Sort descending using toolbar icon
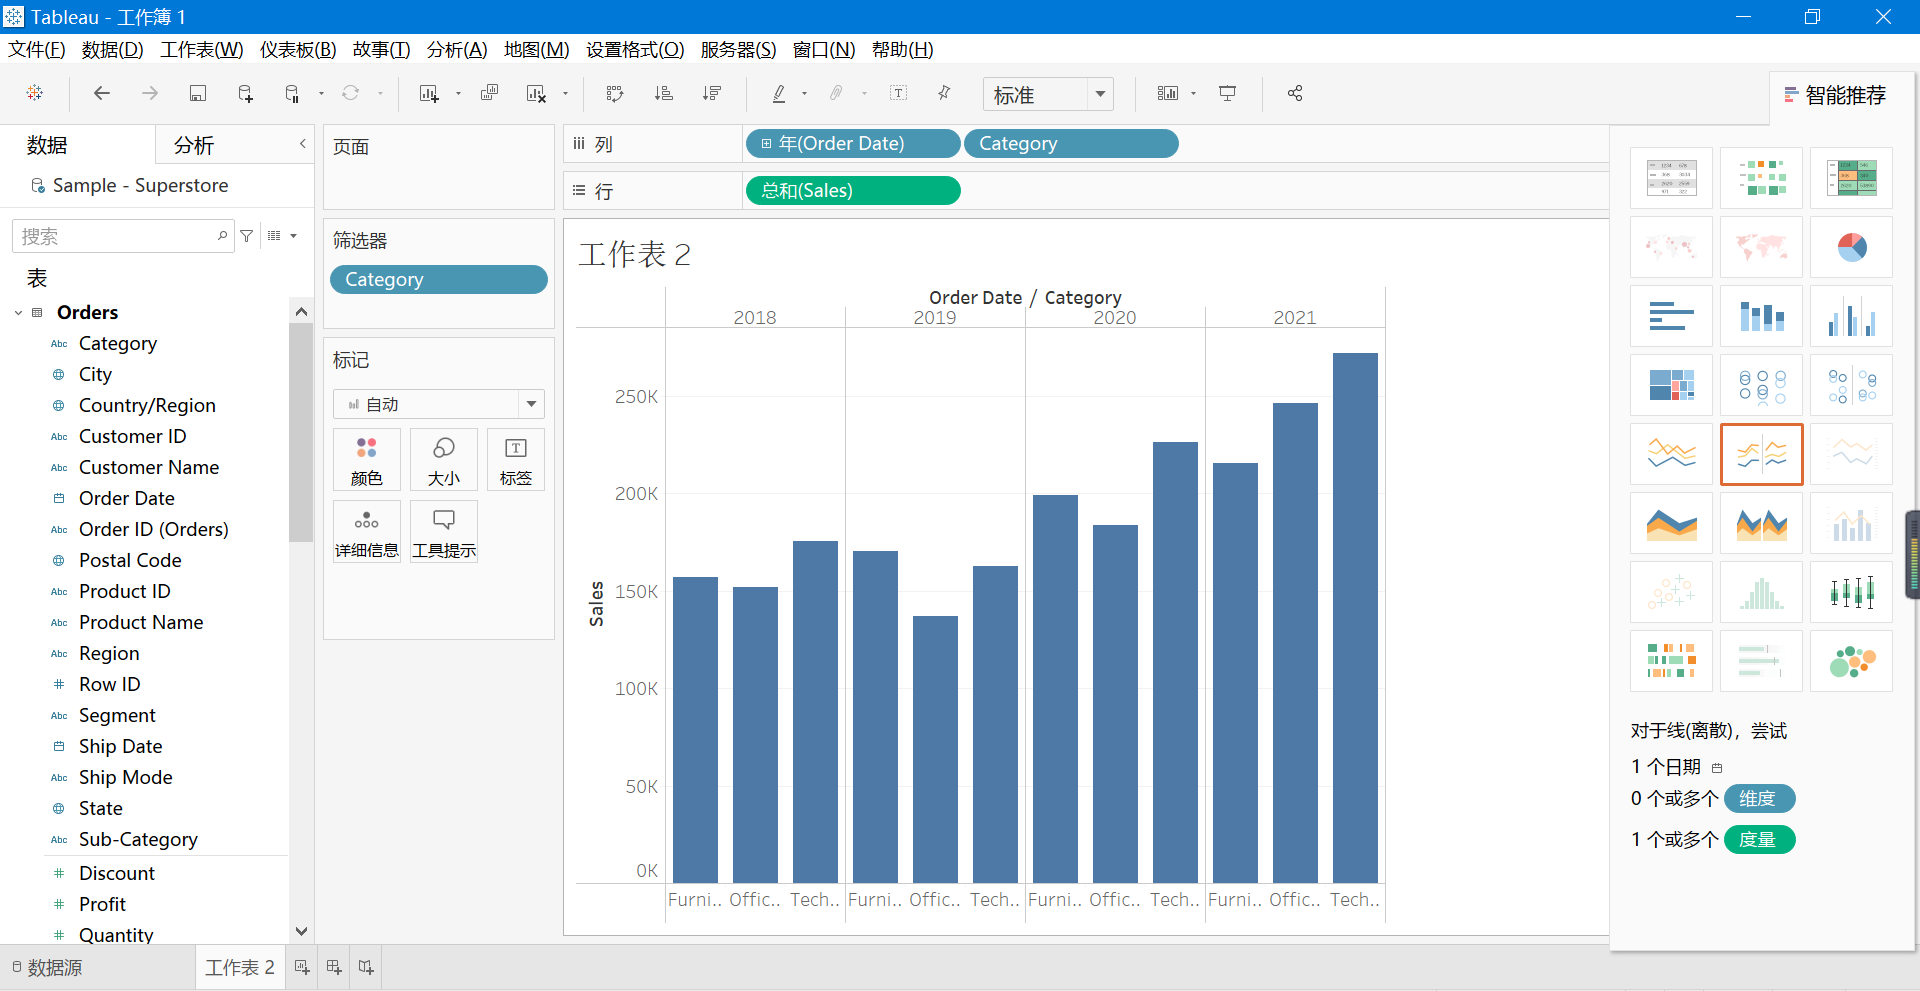Screen dimensions: 1920x991 (711, 93)
